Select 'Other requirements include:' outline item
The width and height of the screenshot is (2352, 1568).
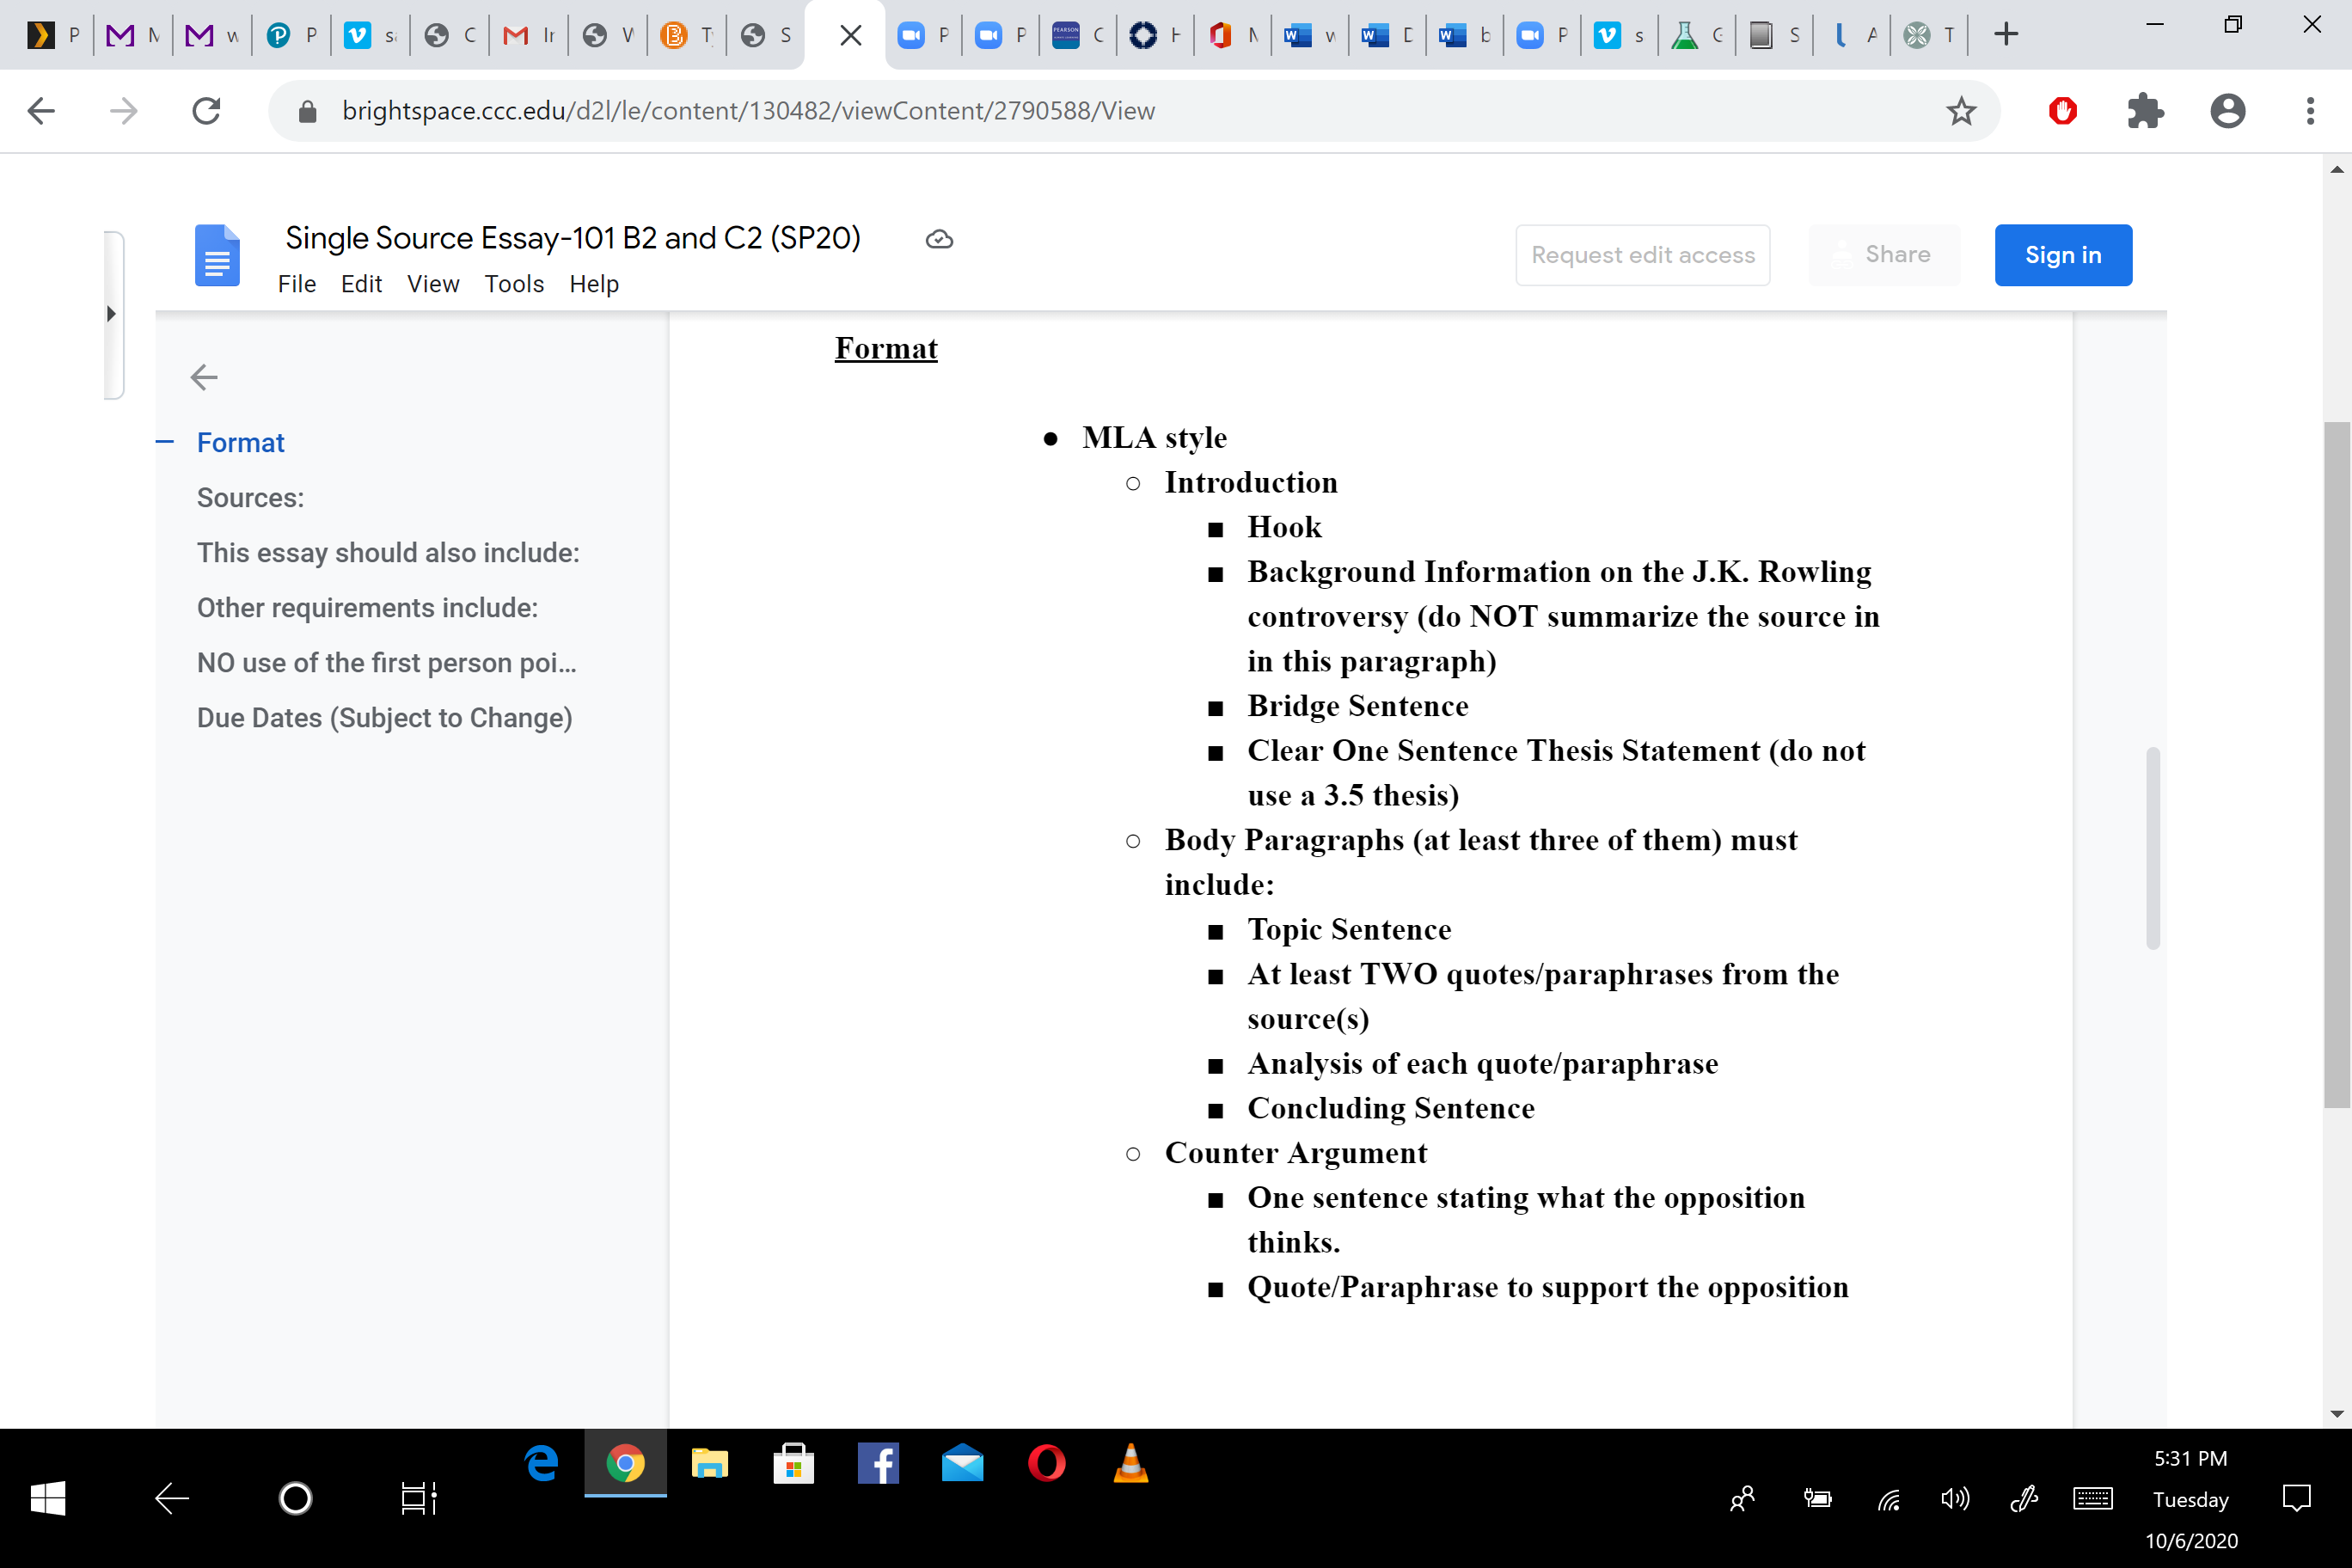(x=367, y=608)
